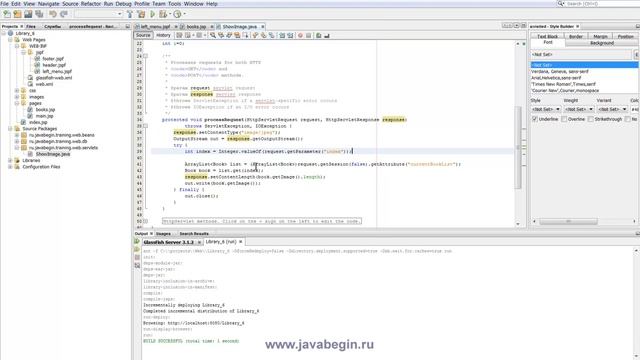Switch to Border tab in Style Builder
The height and width of the screenshot is (360, 640).
tap(576, 37)
